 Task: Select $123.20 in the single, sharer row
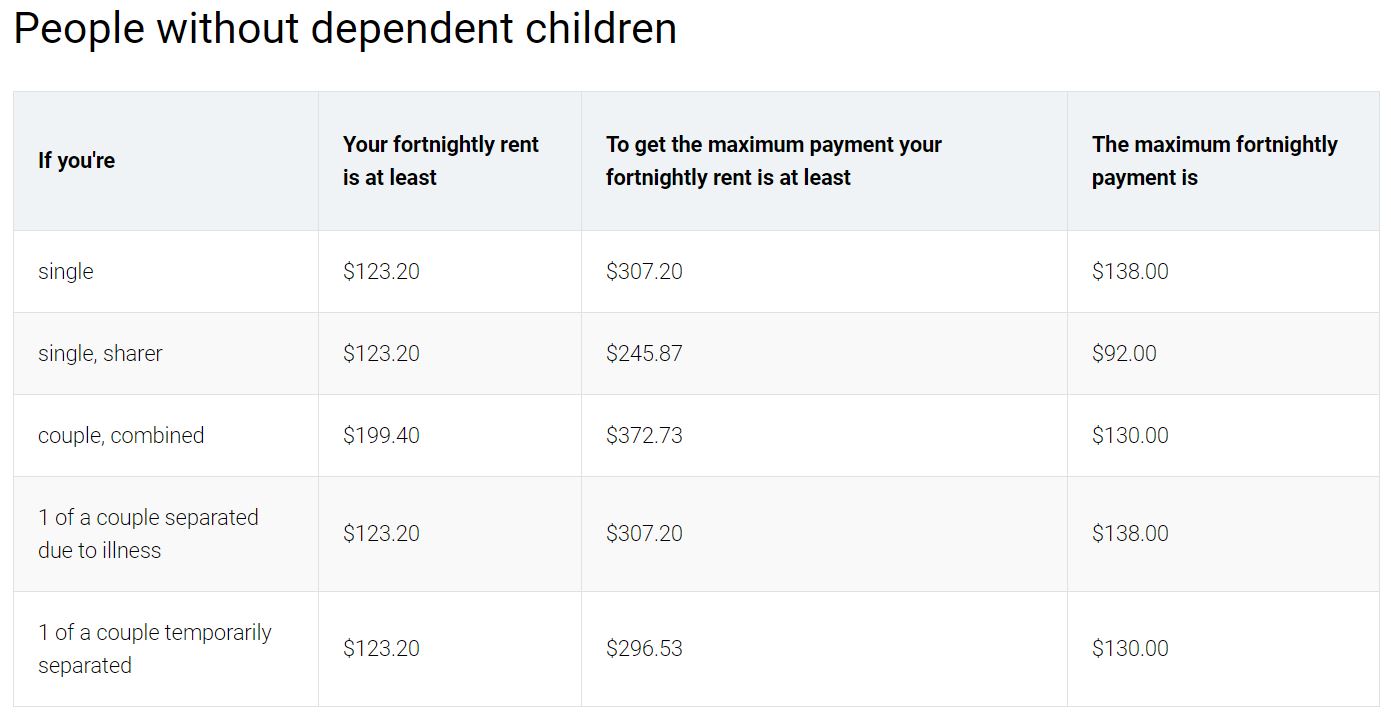tap(381, 353)
